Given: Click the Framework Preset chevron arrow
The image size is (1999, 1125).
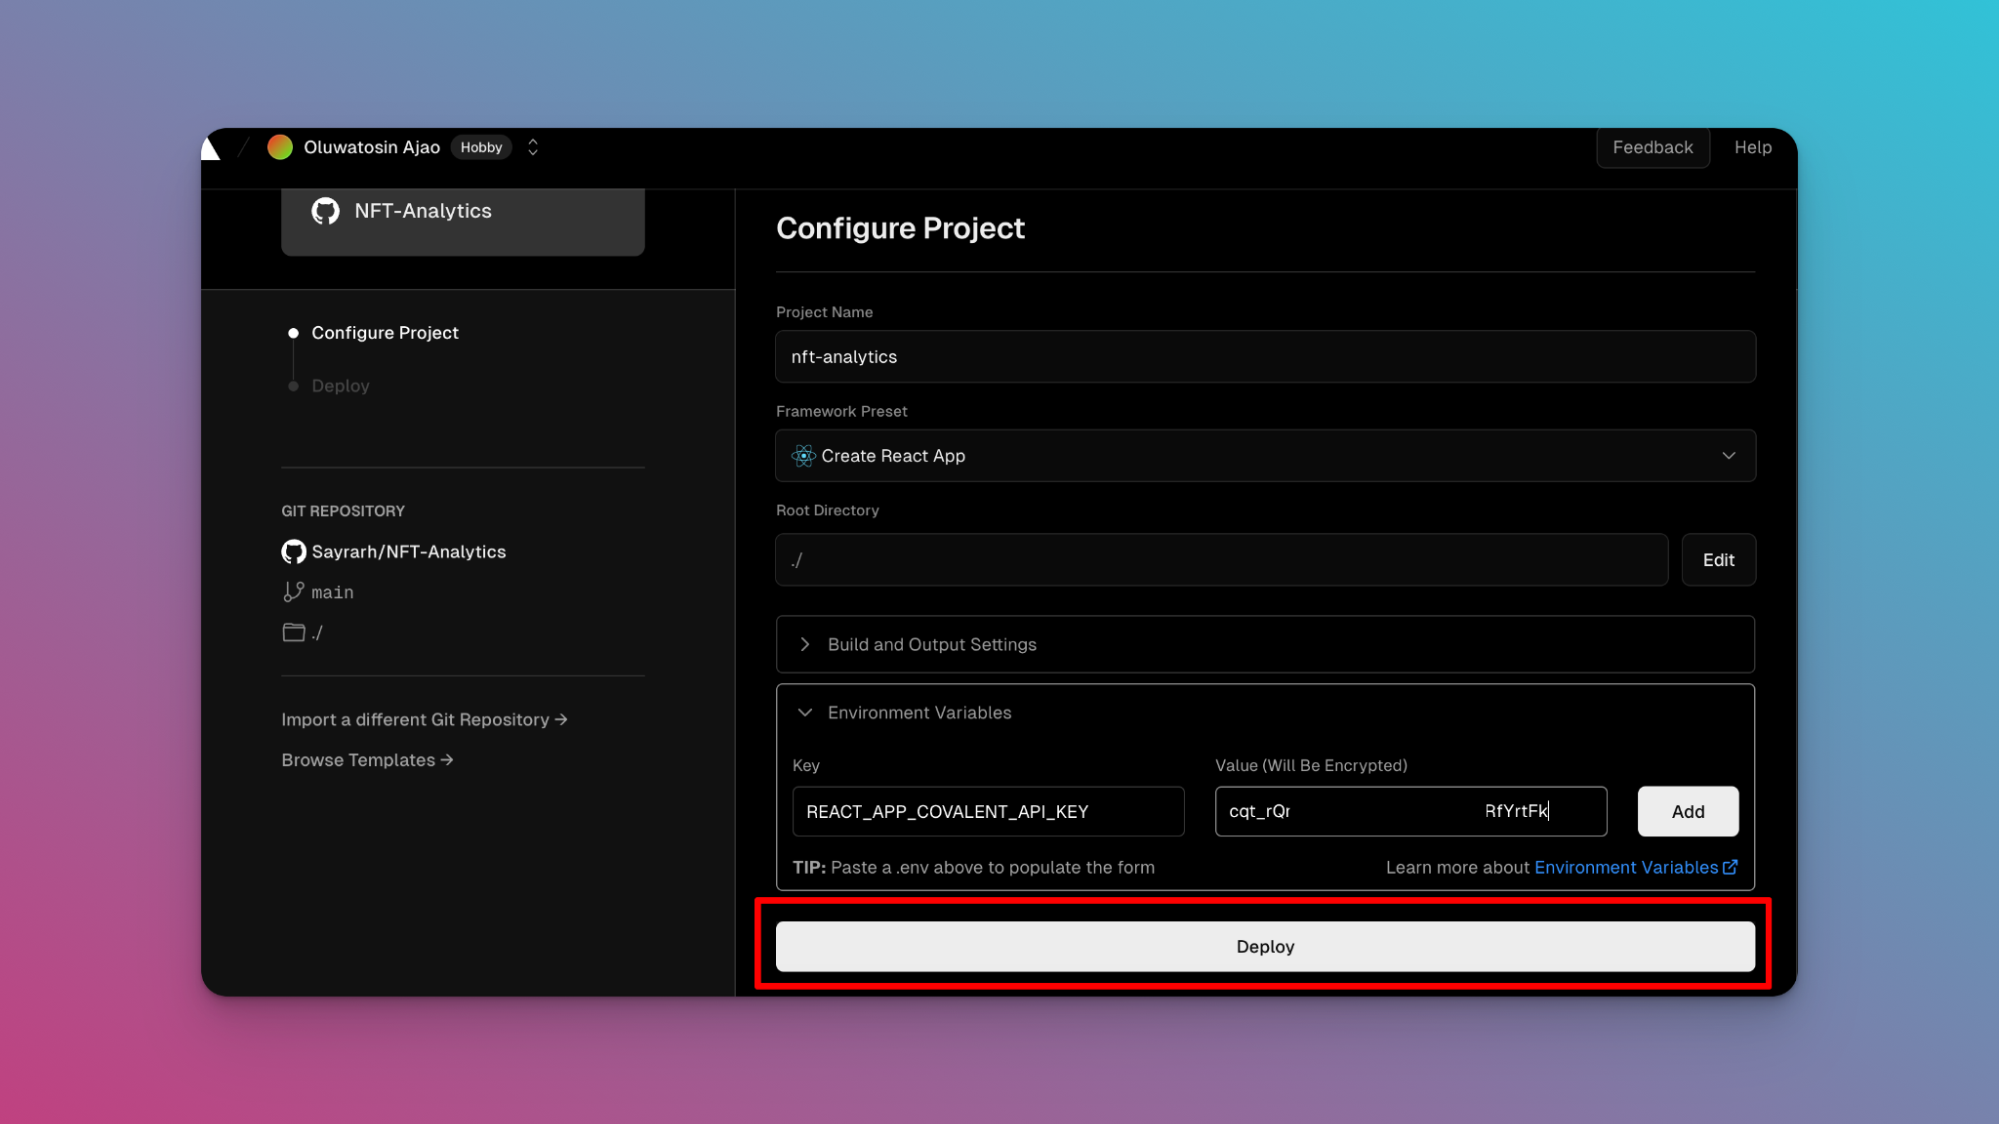Looking at the screenshot, I should click(x=1728, y=456).
